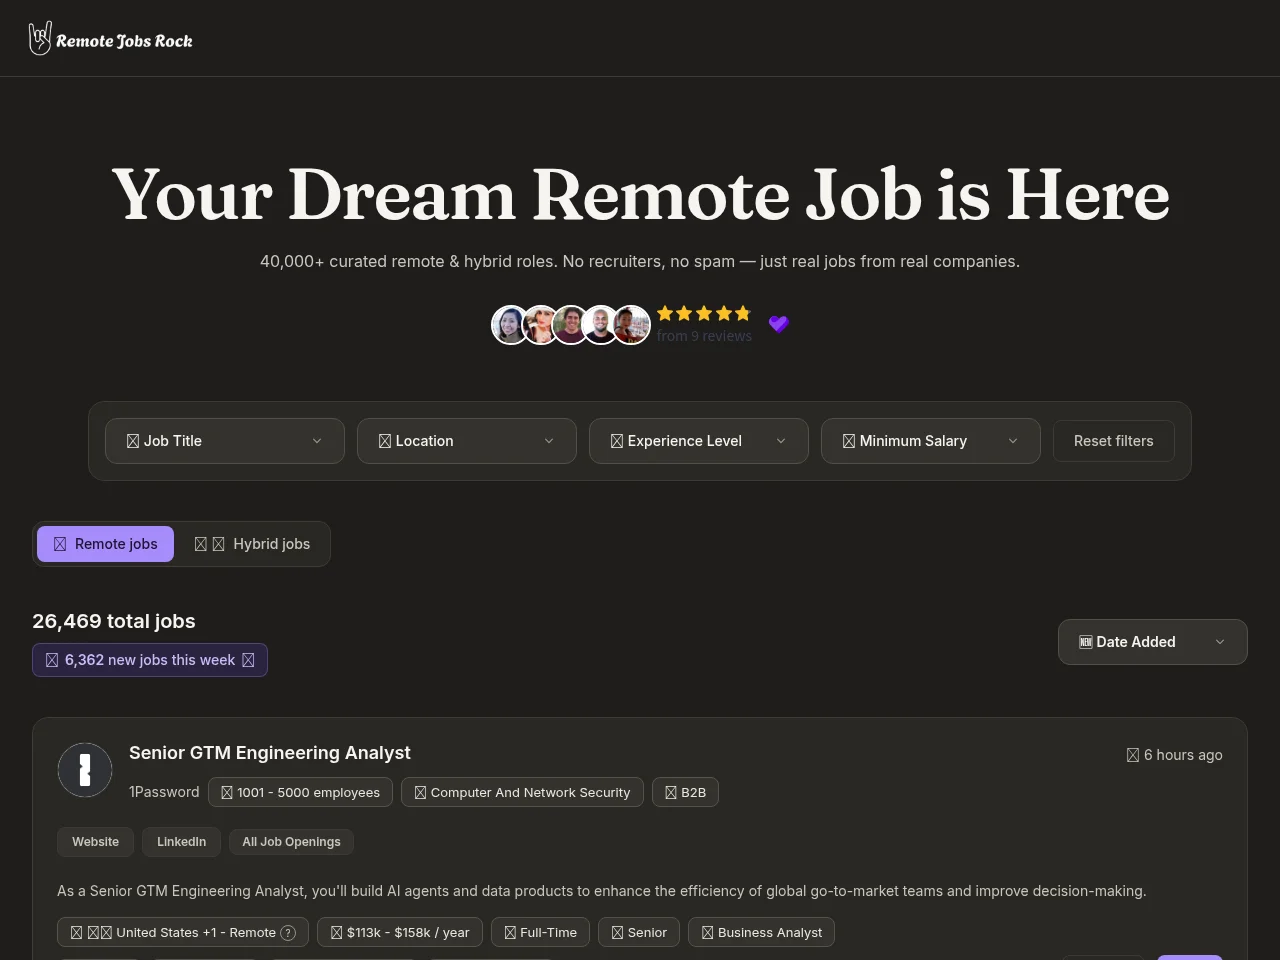
Task: Click the Reset filters button
Action: coord(1114,441)
